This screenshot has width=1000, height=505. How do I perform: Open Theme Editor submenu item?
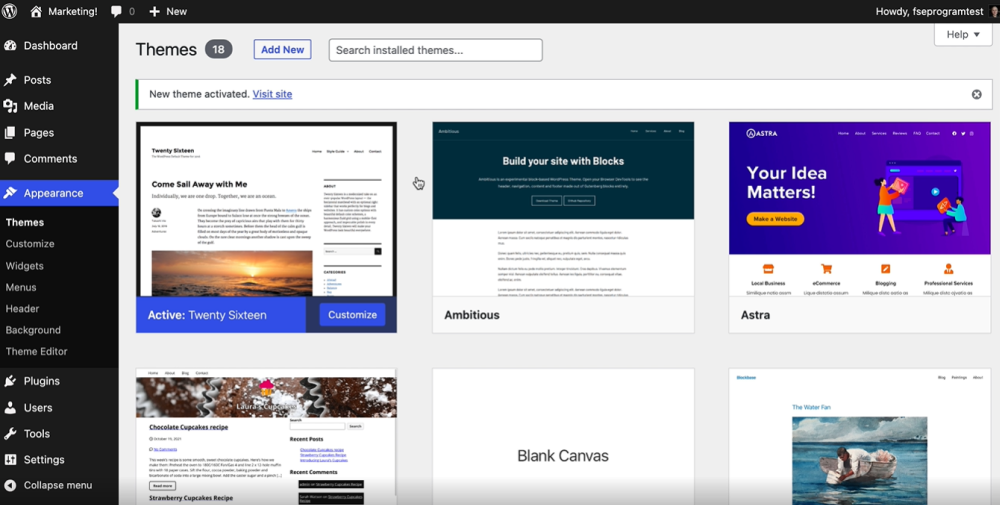pyautogui.click(x=36, y=351)
